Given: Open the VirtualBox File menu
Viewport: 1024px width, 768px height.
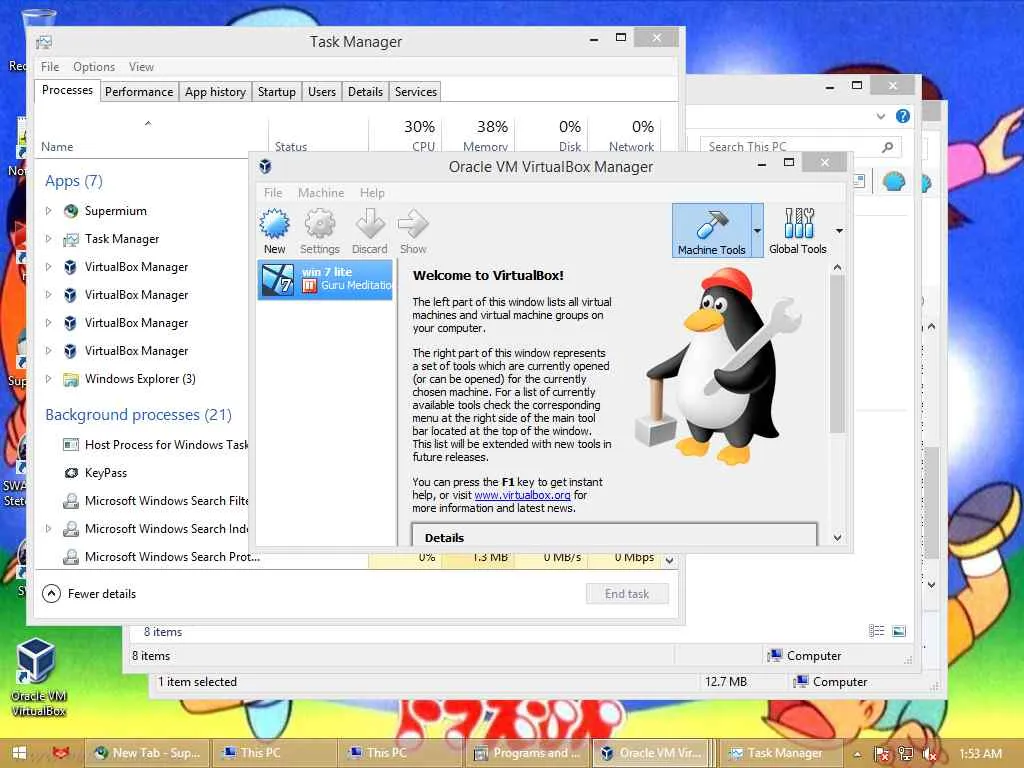Looking at the screenshot, I should tap(273, 193).
